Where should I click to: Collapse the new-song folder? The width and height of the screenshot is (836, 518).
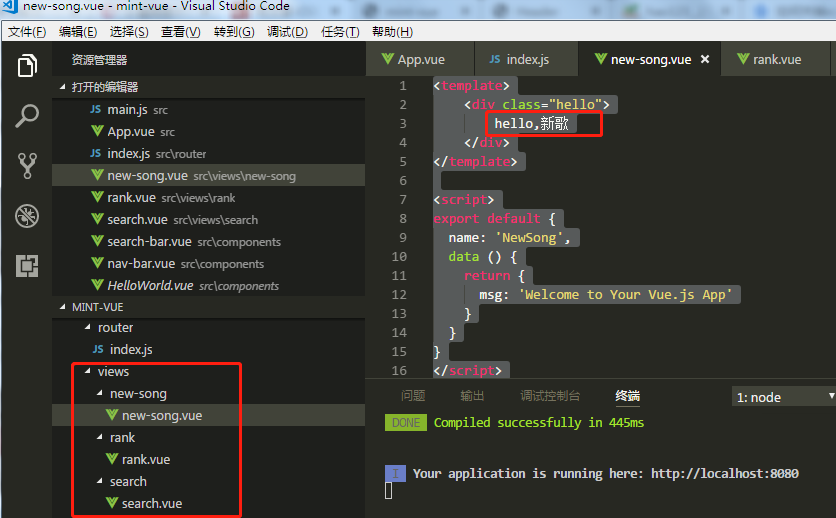point(100,393)
